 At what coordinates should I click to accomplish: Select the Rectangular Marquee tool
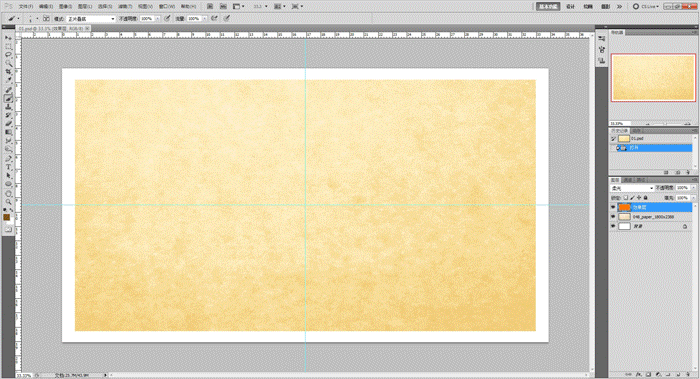[8, 46]
